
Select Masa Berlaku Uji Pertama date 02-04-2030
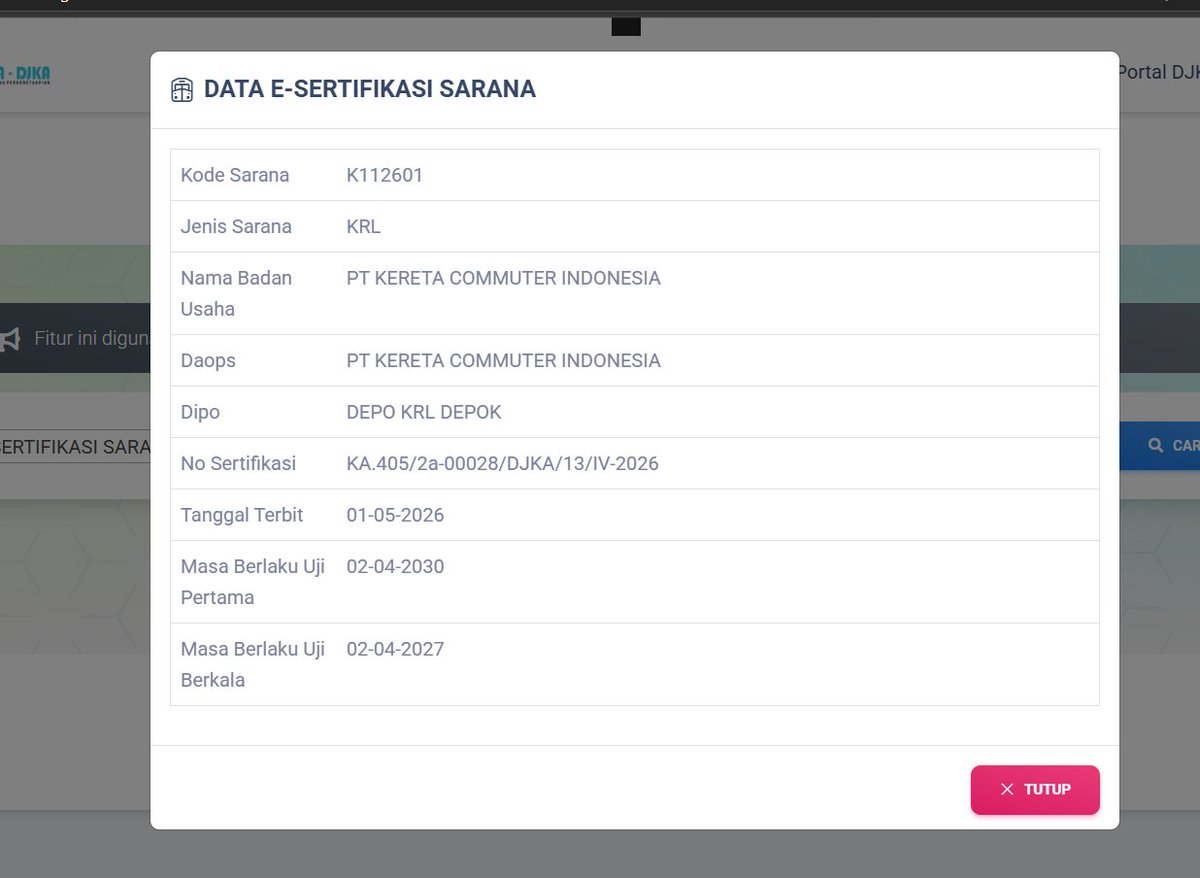395,567
